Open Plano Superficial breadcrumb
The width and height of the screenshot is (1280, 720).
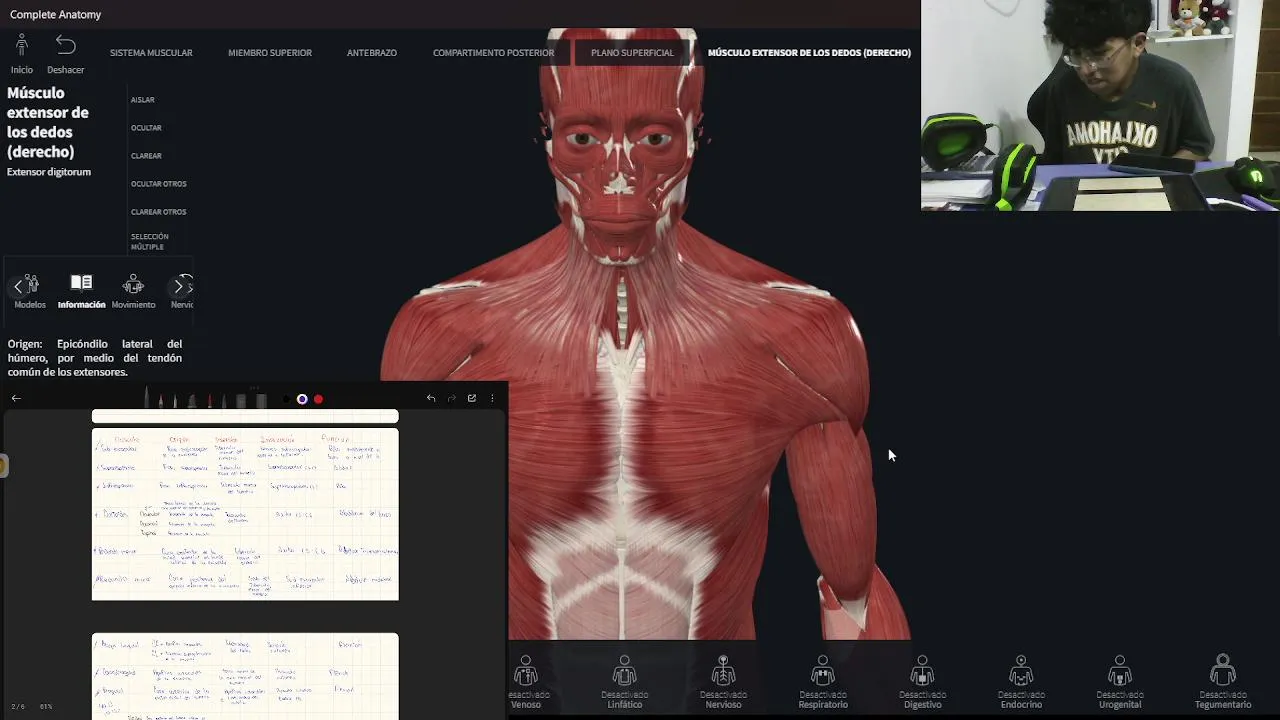[x=632, y=53]
